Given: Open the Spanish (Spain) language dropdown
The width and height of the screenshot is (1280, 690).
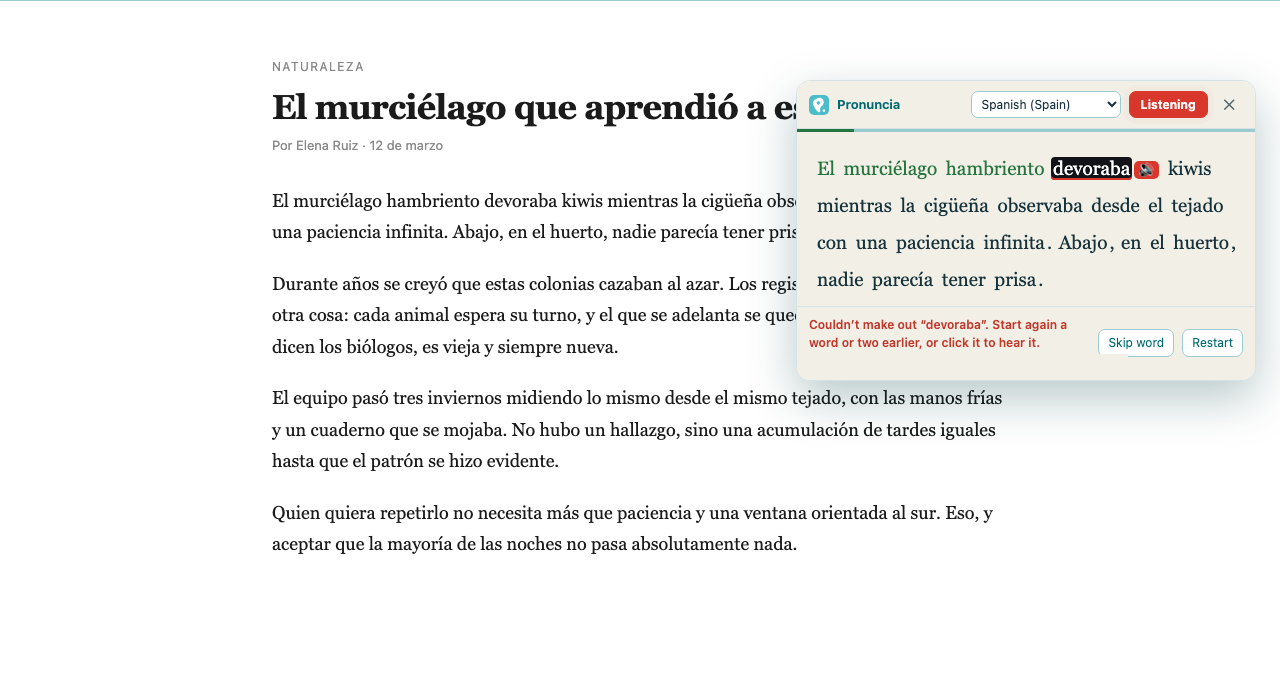Looking at the screenshot, I should click(x=1046, y=105).
